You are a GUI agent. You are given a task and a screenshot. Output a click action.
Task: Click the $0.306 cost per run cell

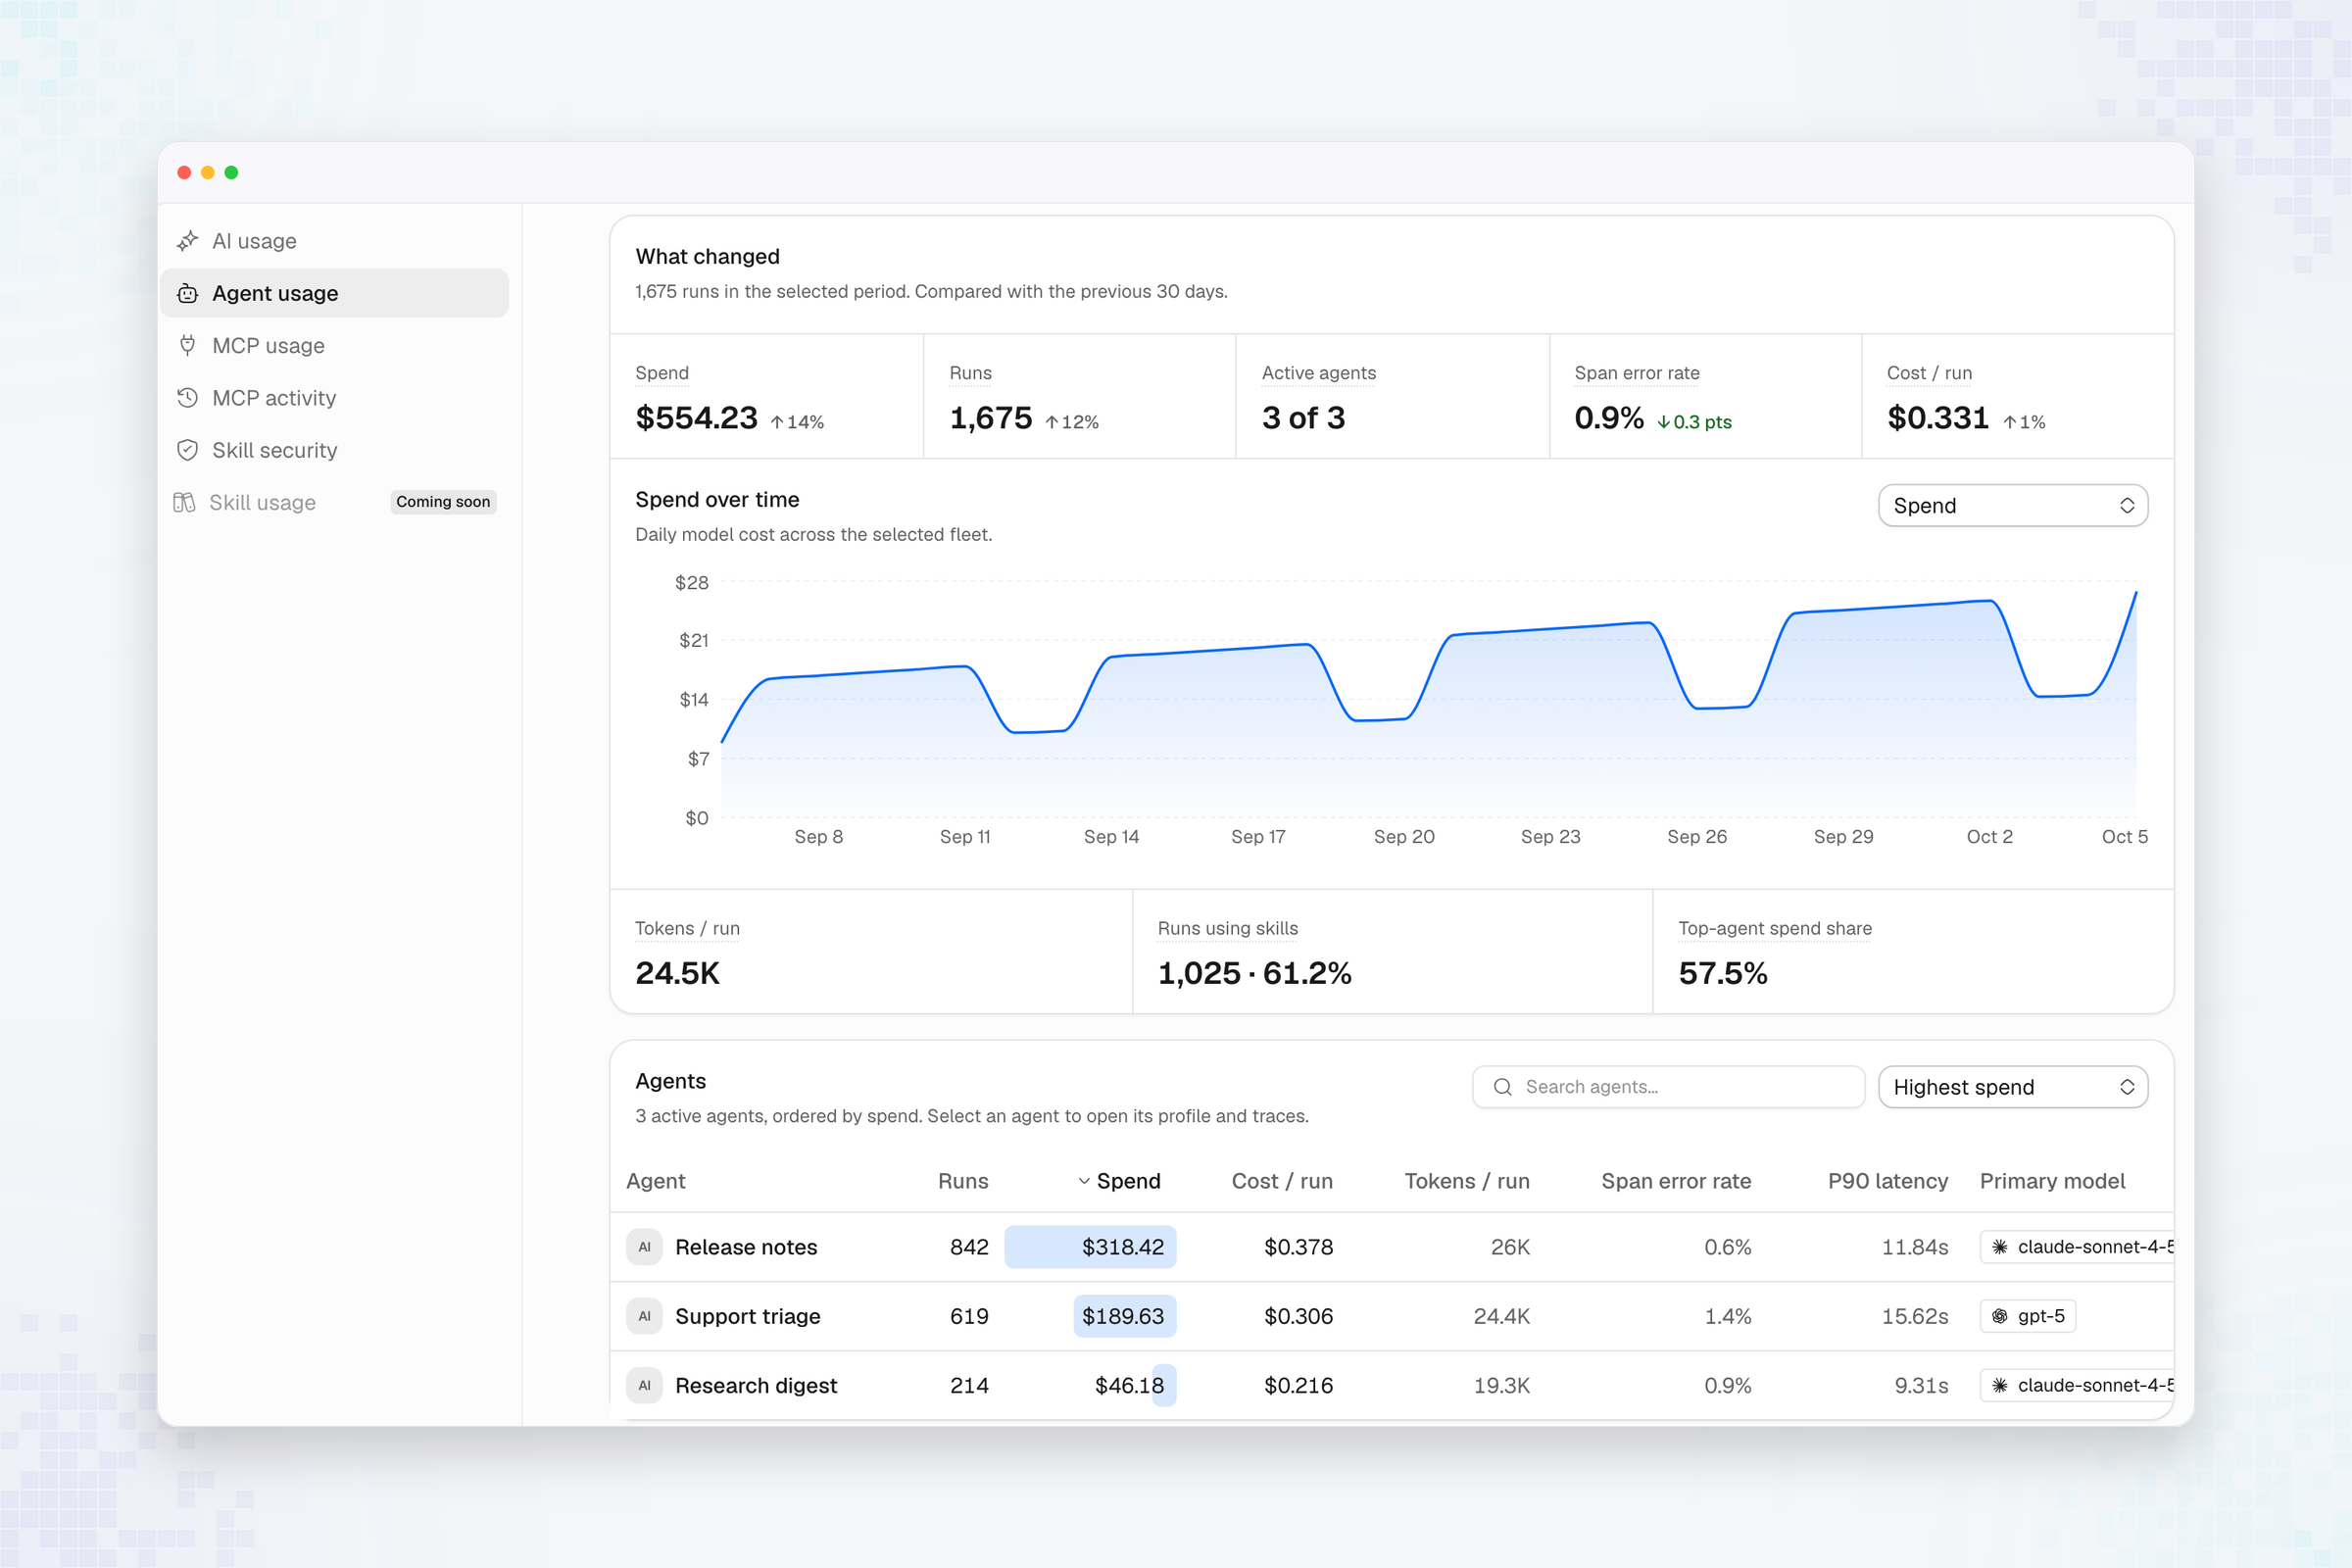click(1298, 1316)
